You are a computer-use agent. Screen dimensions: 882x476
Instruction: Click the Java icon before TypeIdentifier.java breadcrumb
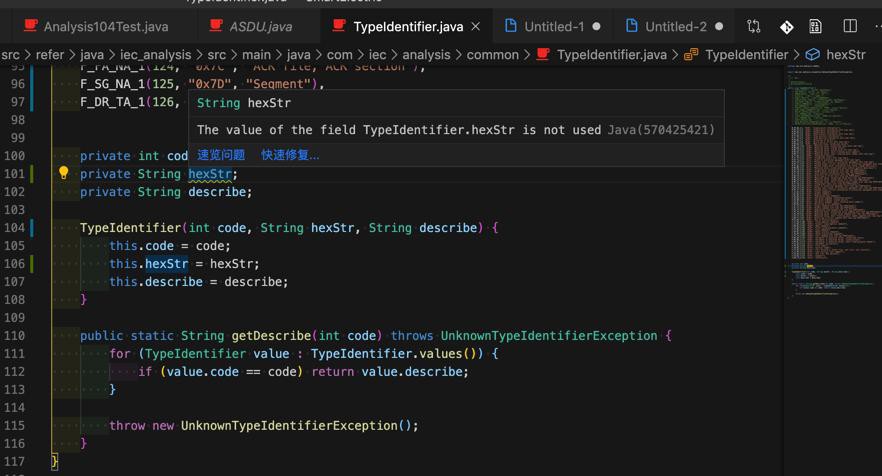coord(543,54)
